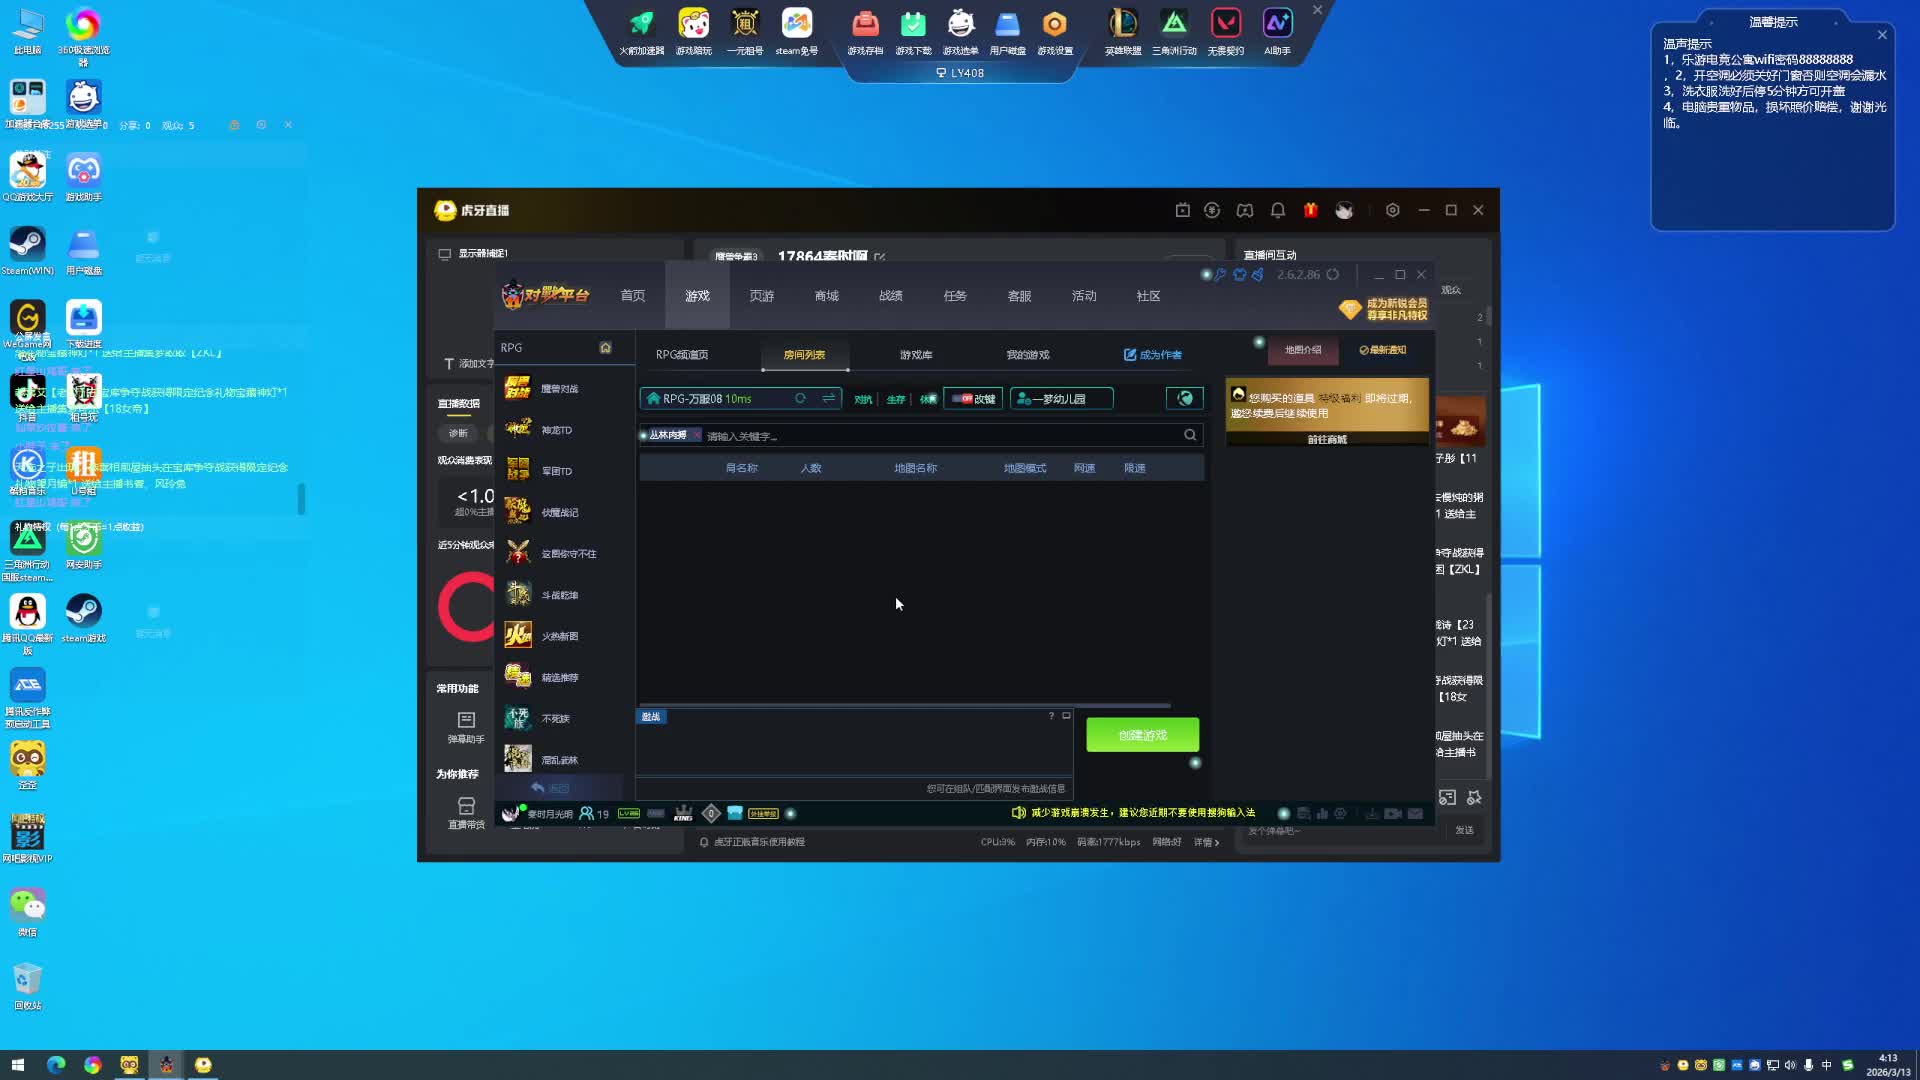Click the Huya notification bell icon
The height and width of the screenshot is (1080, 1920).
coord(1278,210)
